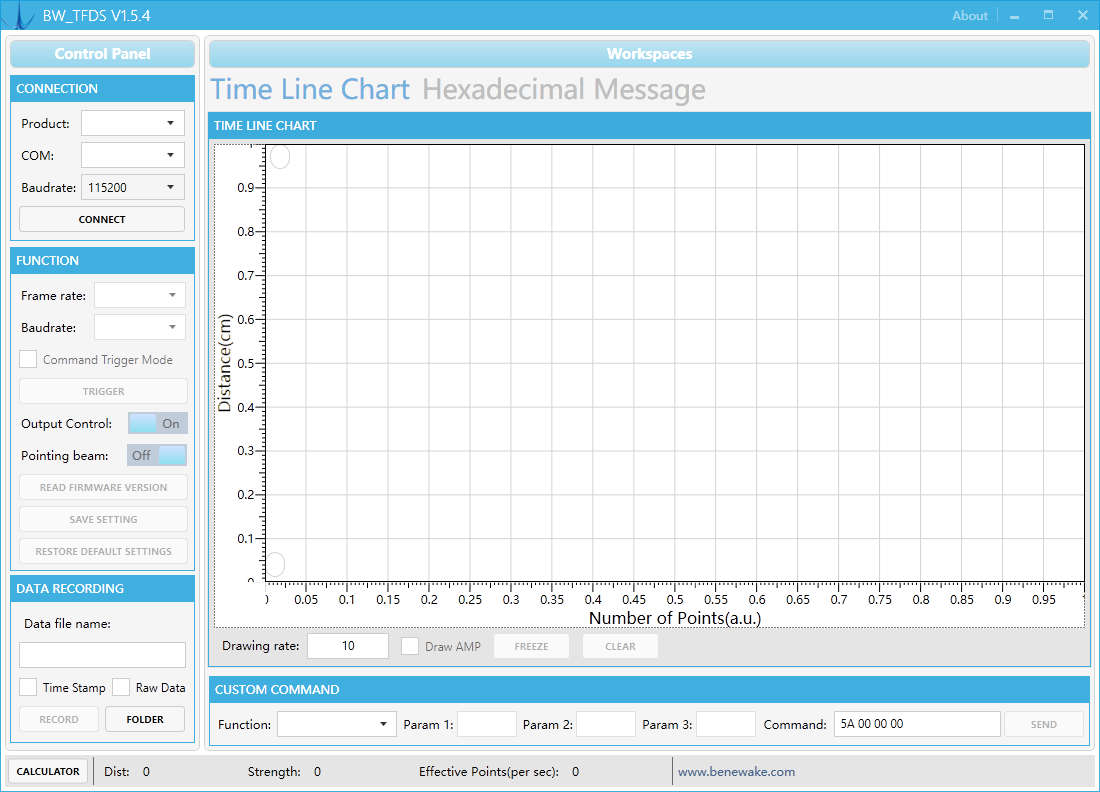Enable the Command Trigger Mode checkbox
Viewport: 1100px width, 792px height.
tap(28, 359)
